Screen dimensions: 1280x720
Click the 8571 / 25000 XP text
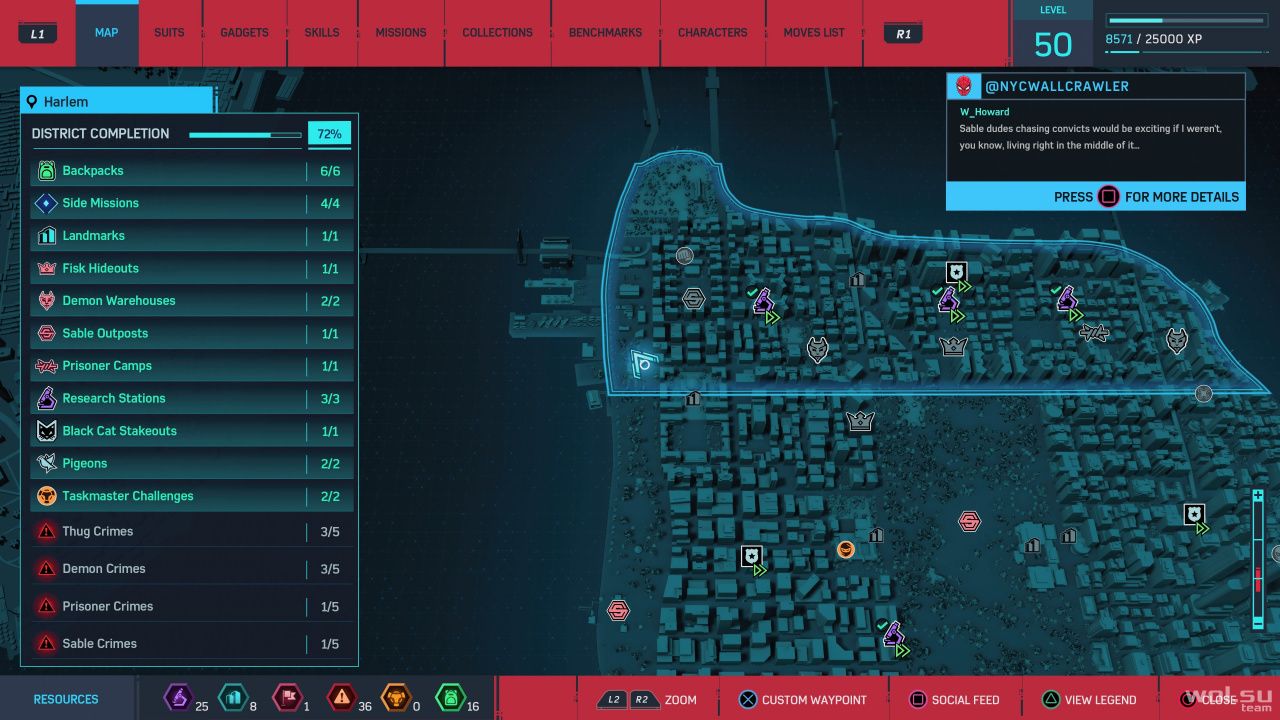click(1158, 40)
